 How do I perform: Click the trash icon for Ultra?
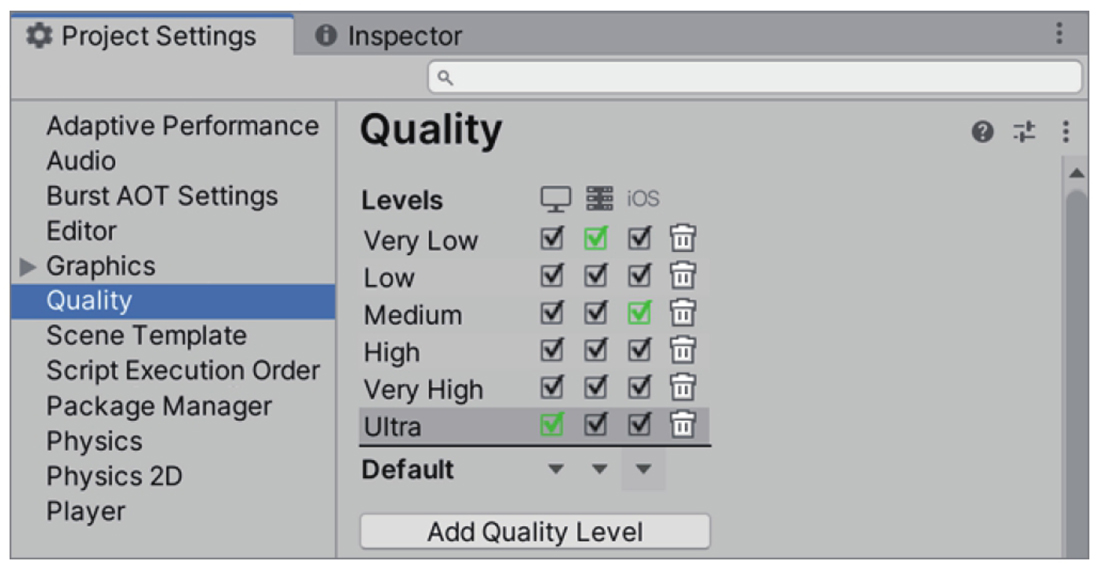pos(683,425)
